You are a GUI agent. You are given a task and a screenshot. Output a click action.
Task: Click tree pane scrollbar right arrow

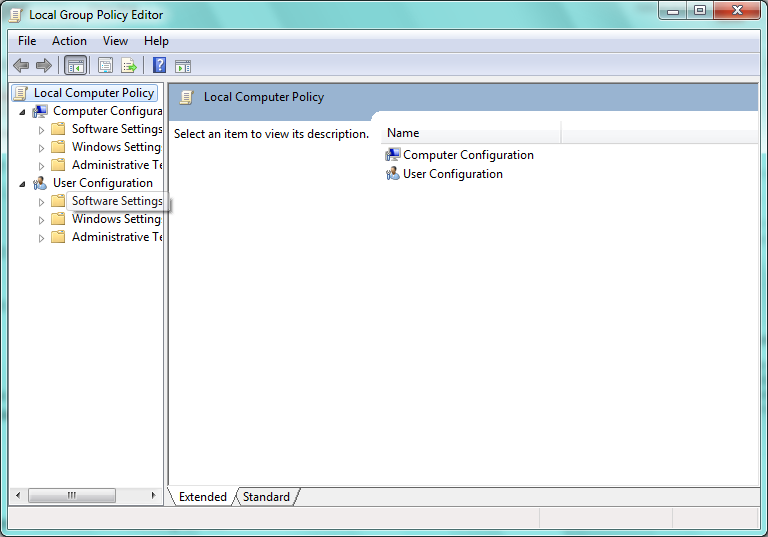click(153, 495)
